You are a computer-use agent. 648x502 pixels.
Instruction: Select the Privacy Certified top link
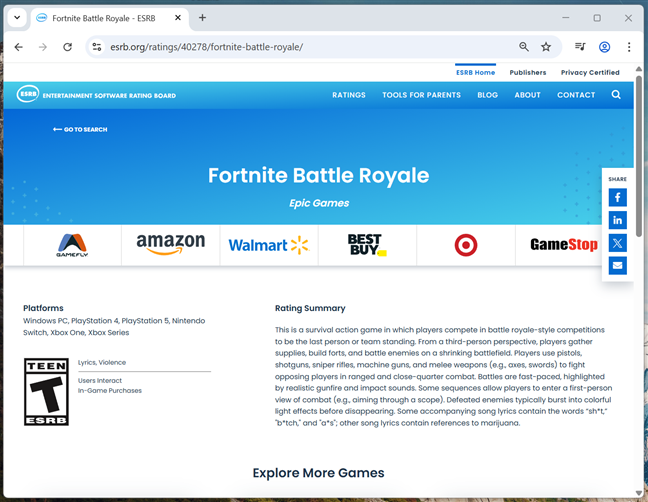coord(590,73)
